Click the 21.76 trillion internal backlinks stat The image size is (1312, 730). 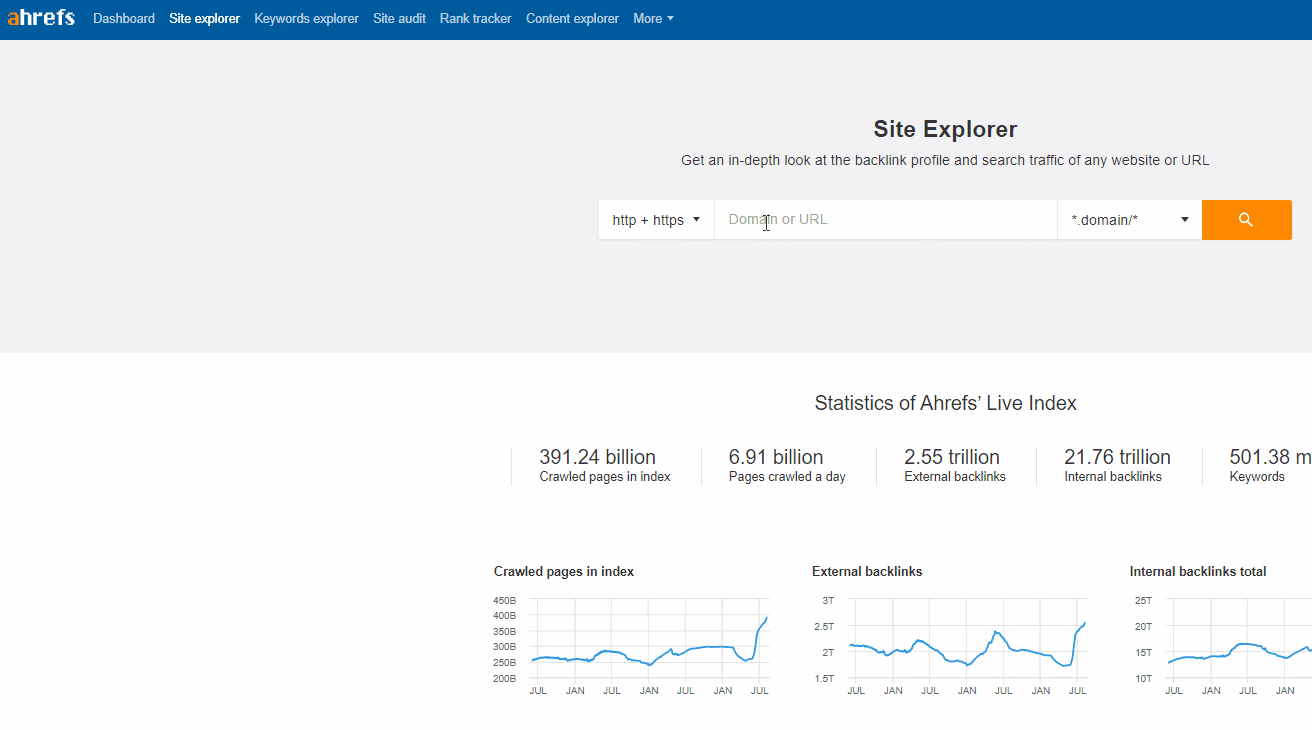[x=1118, y=463]
